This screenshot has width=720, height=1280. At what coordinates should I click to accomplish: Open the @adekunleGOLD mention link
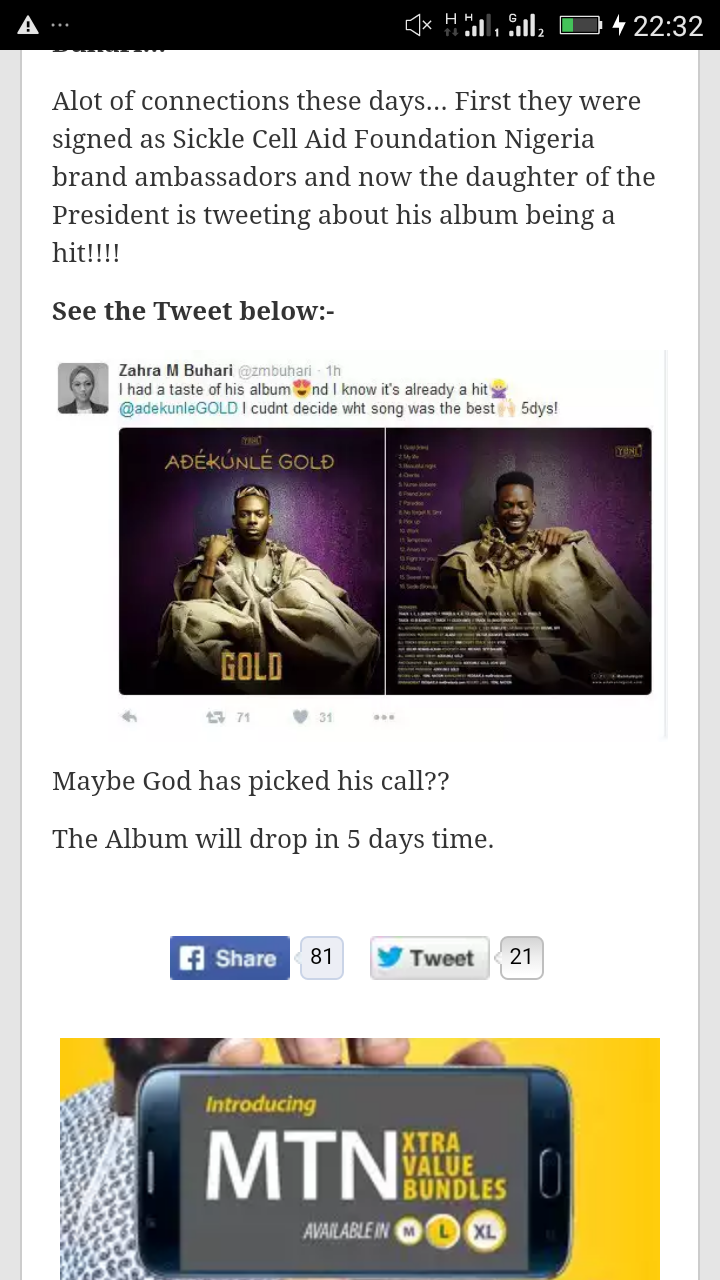tap(178, 408)
